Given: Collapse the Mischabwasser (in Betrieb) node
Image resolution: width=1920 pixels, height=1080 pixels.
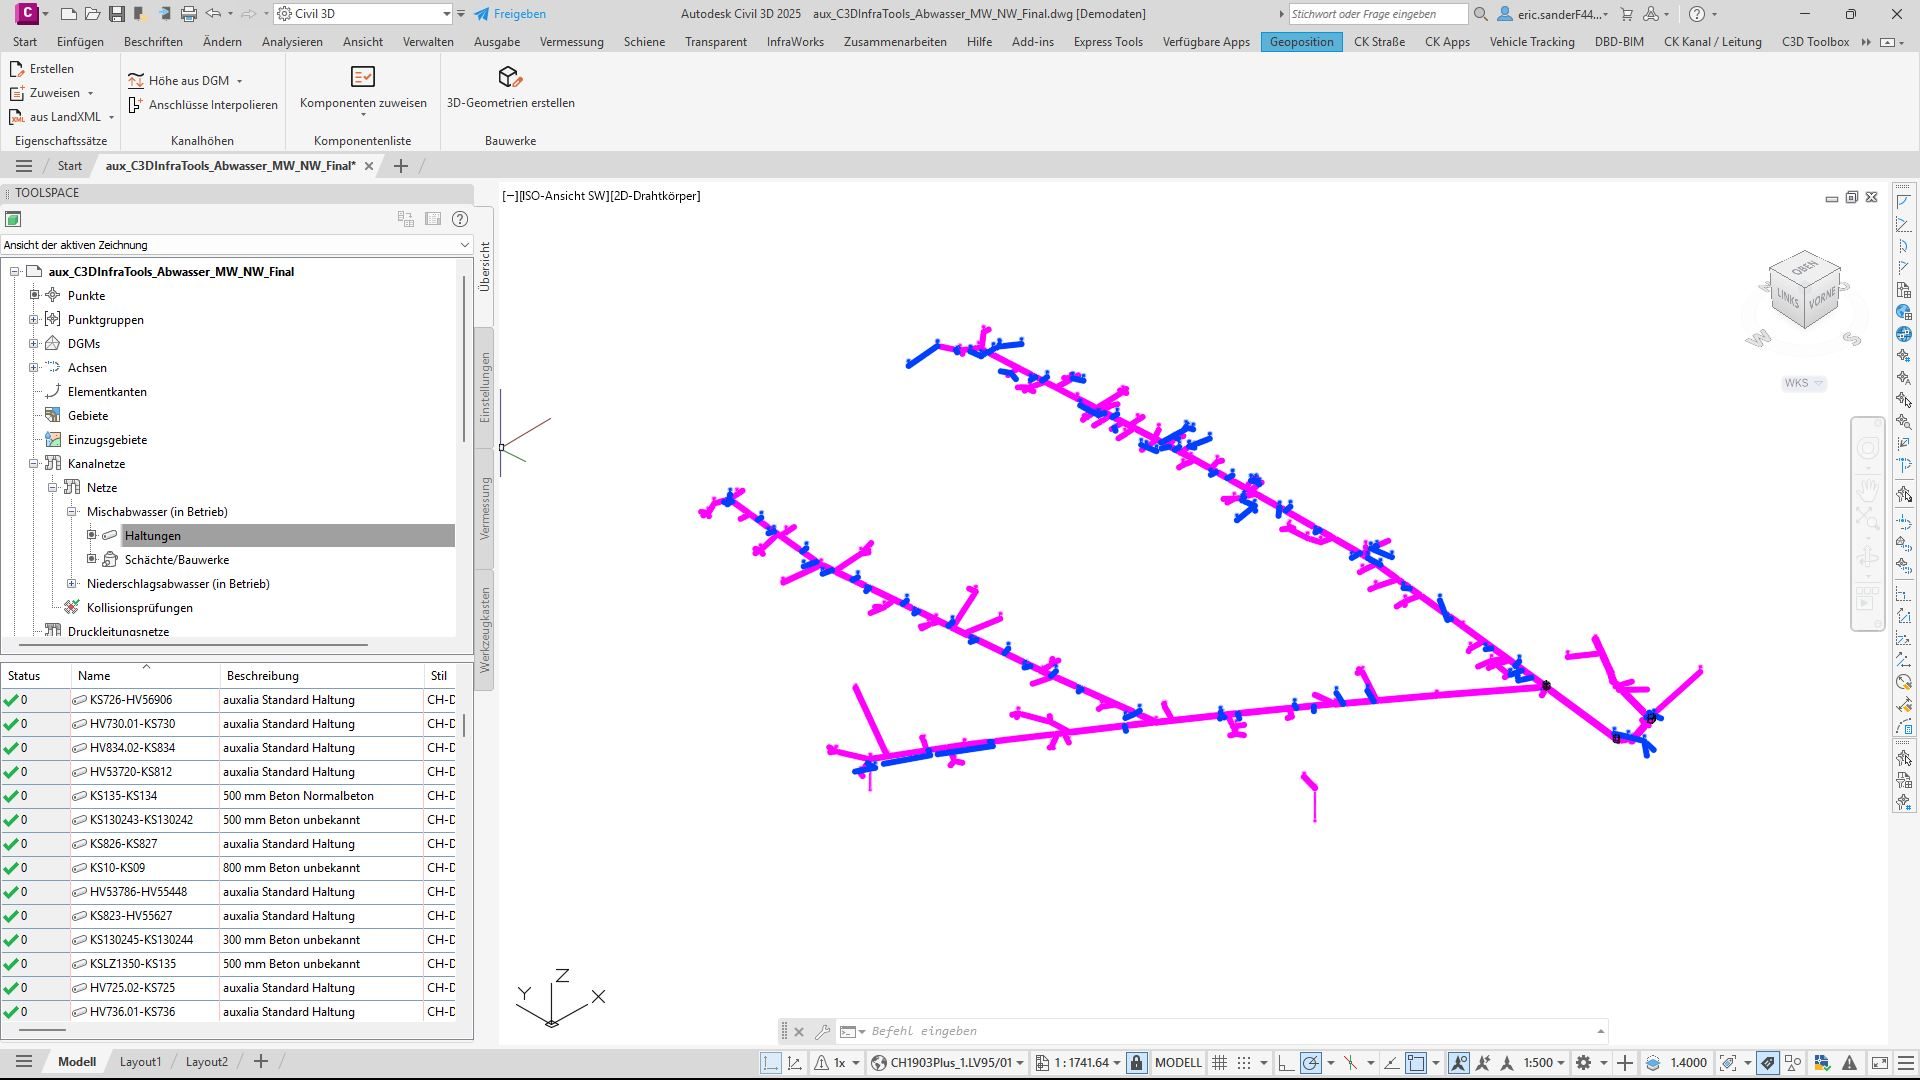Looking at the screenshot, I should pos(72,511).
